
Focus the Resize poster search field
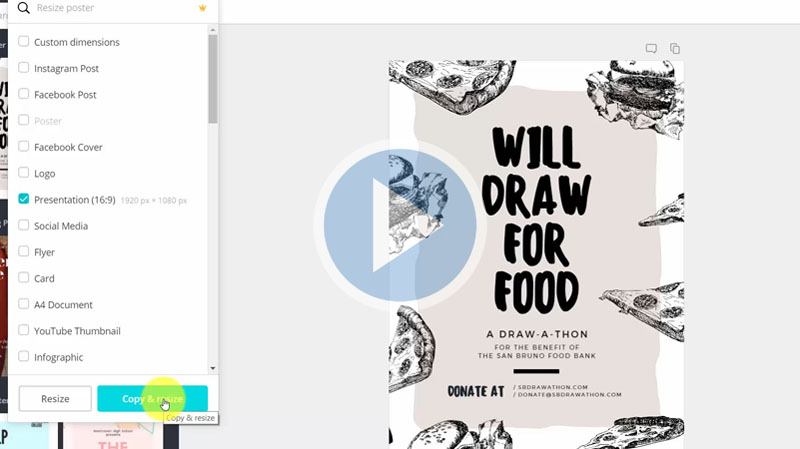click(110, 7)
